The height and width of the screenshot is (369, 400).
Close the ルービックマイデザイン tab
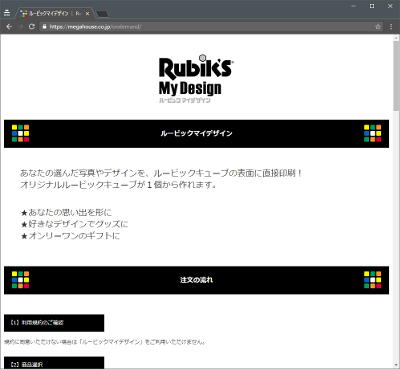[x=87, y=14]
